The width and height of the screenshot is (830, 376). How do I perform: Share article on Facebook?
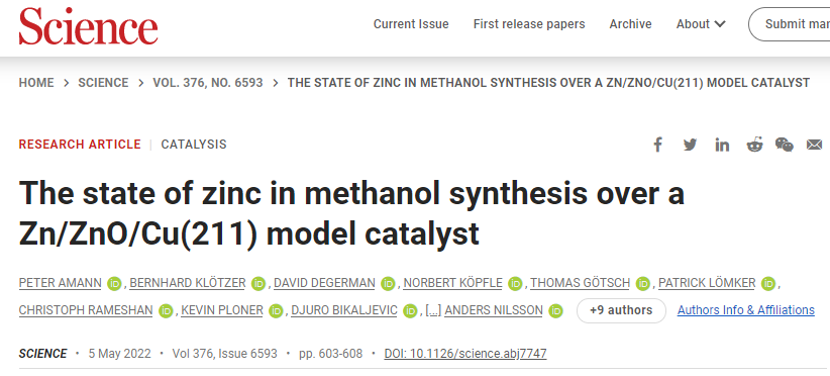657,145
